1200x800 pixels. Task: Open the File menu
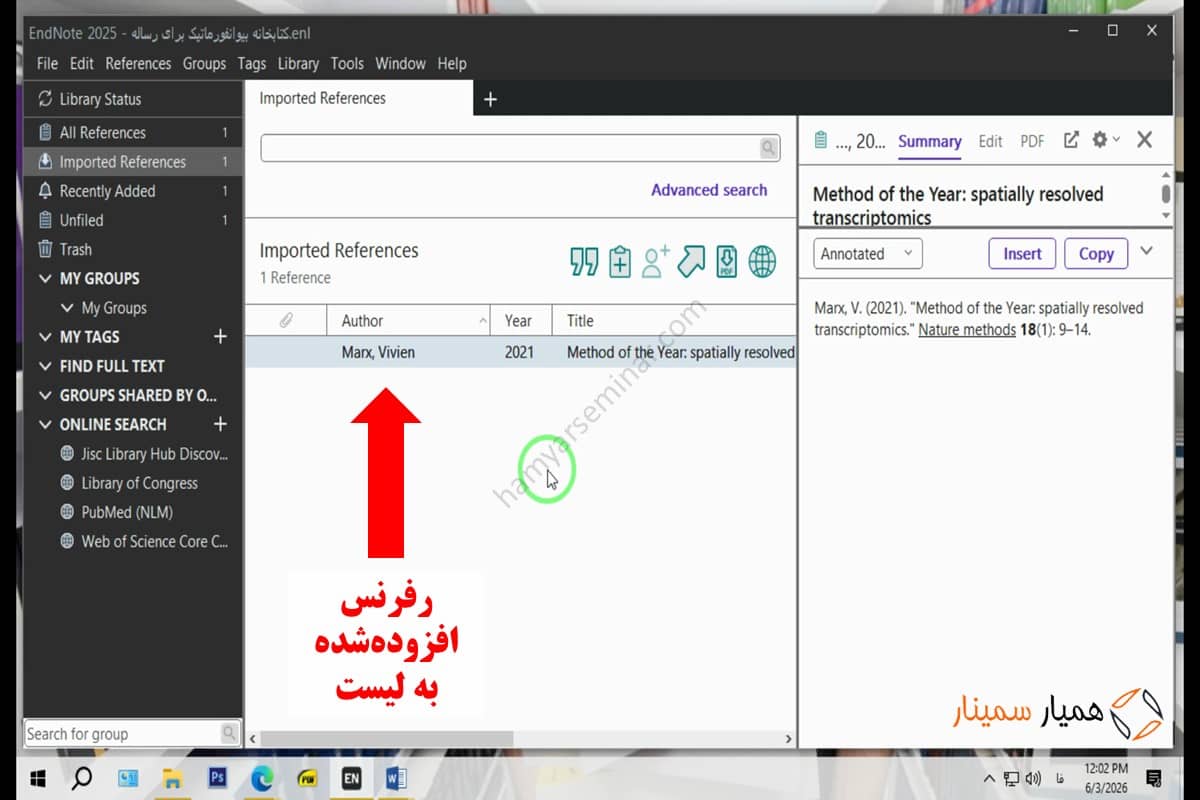point(47,63)
